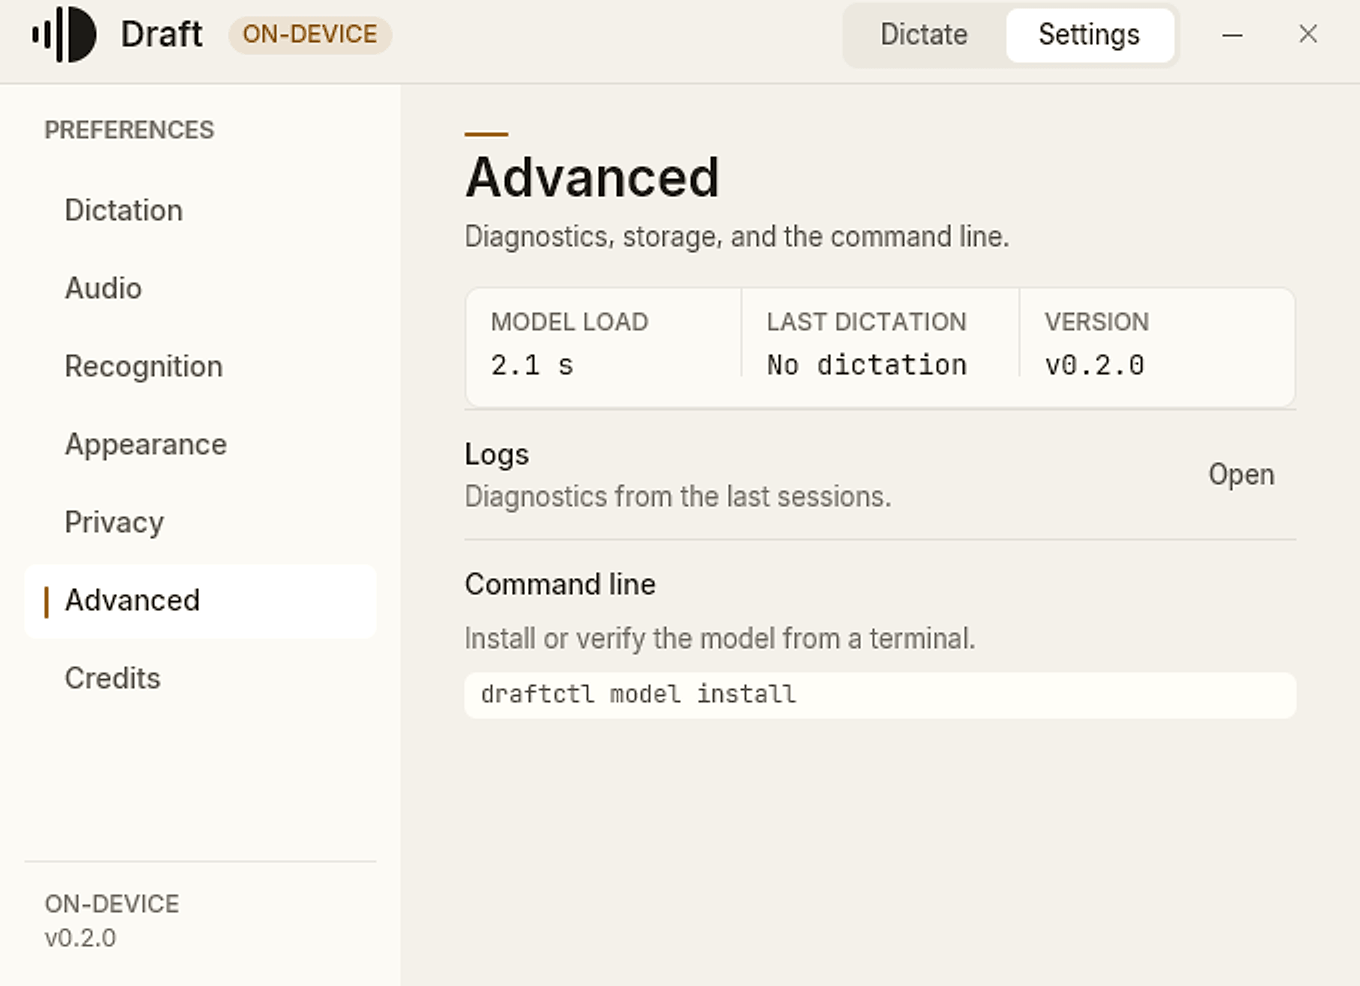The height and width of the screenshot is (986, 1360).
Task: Open the Recognition section
Action: [x=200, y=366]
